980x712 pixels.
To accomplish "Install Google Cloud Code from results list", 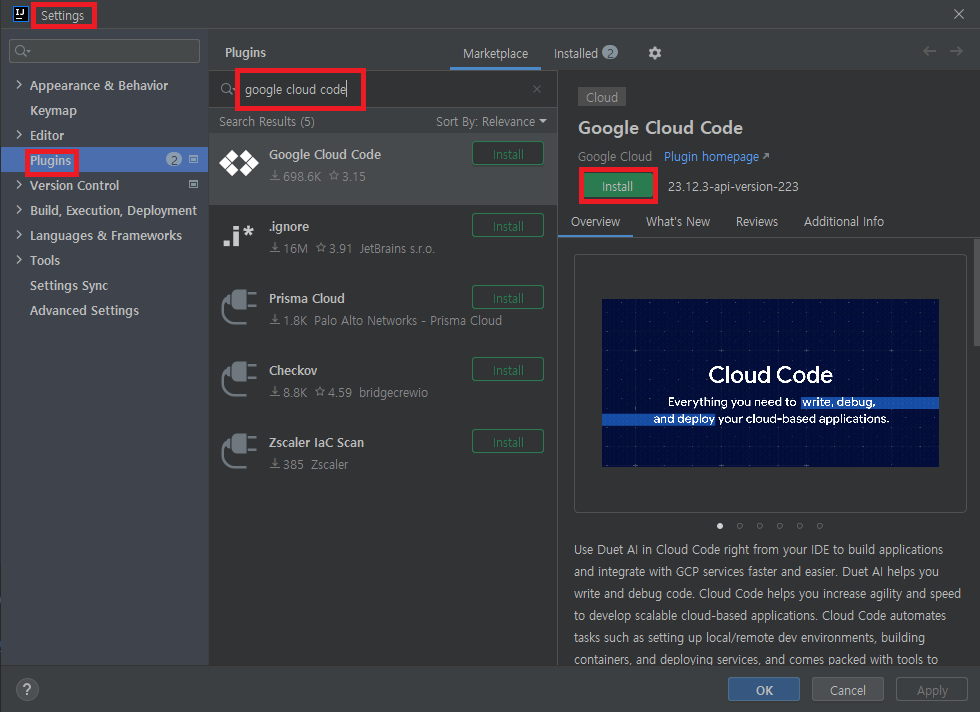I will coord(508,154).
